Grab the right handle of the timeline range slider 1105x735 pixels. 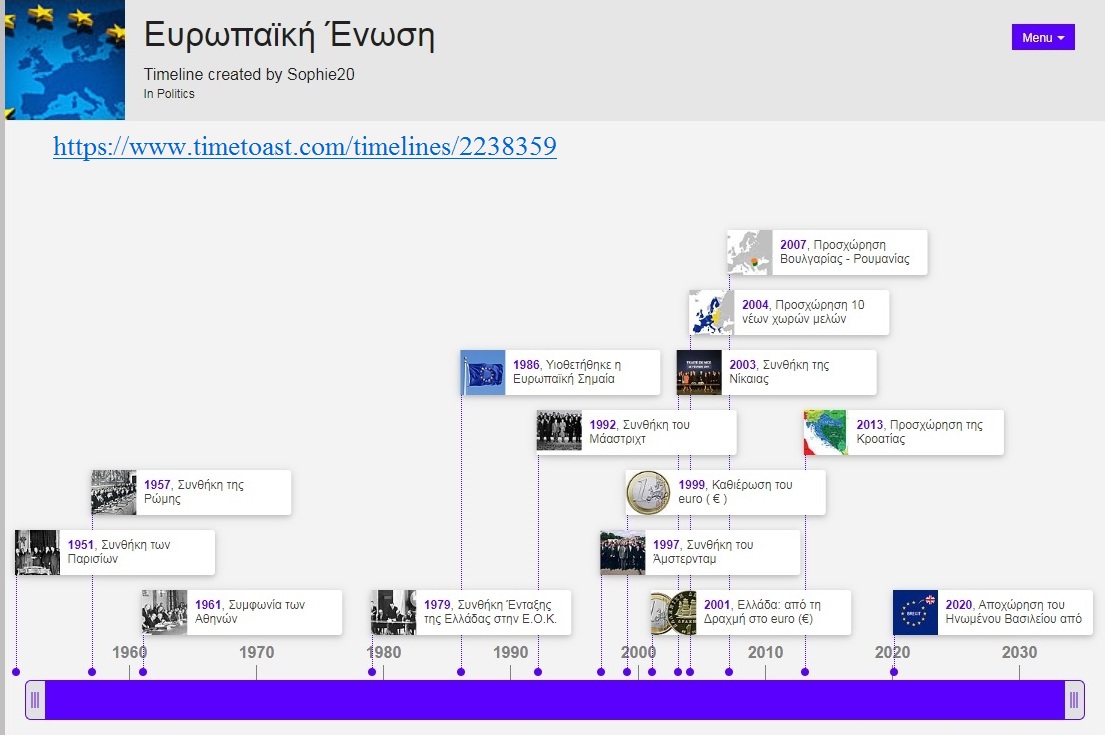click(1074, 700)
